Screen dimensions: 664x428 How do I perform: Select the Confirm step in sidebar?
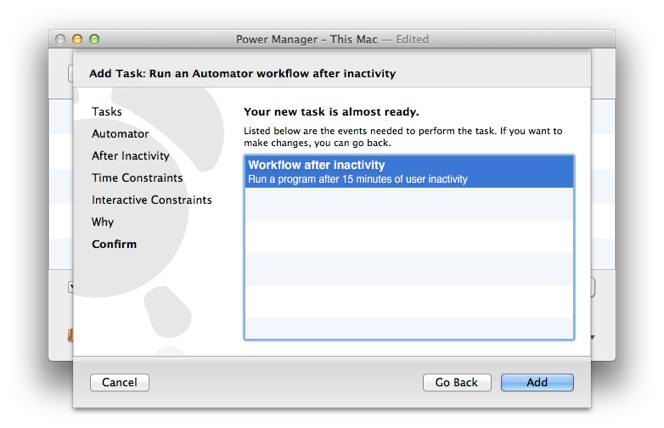tap(114, 244)
